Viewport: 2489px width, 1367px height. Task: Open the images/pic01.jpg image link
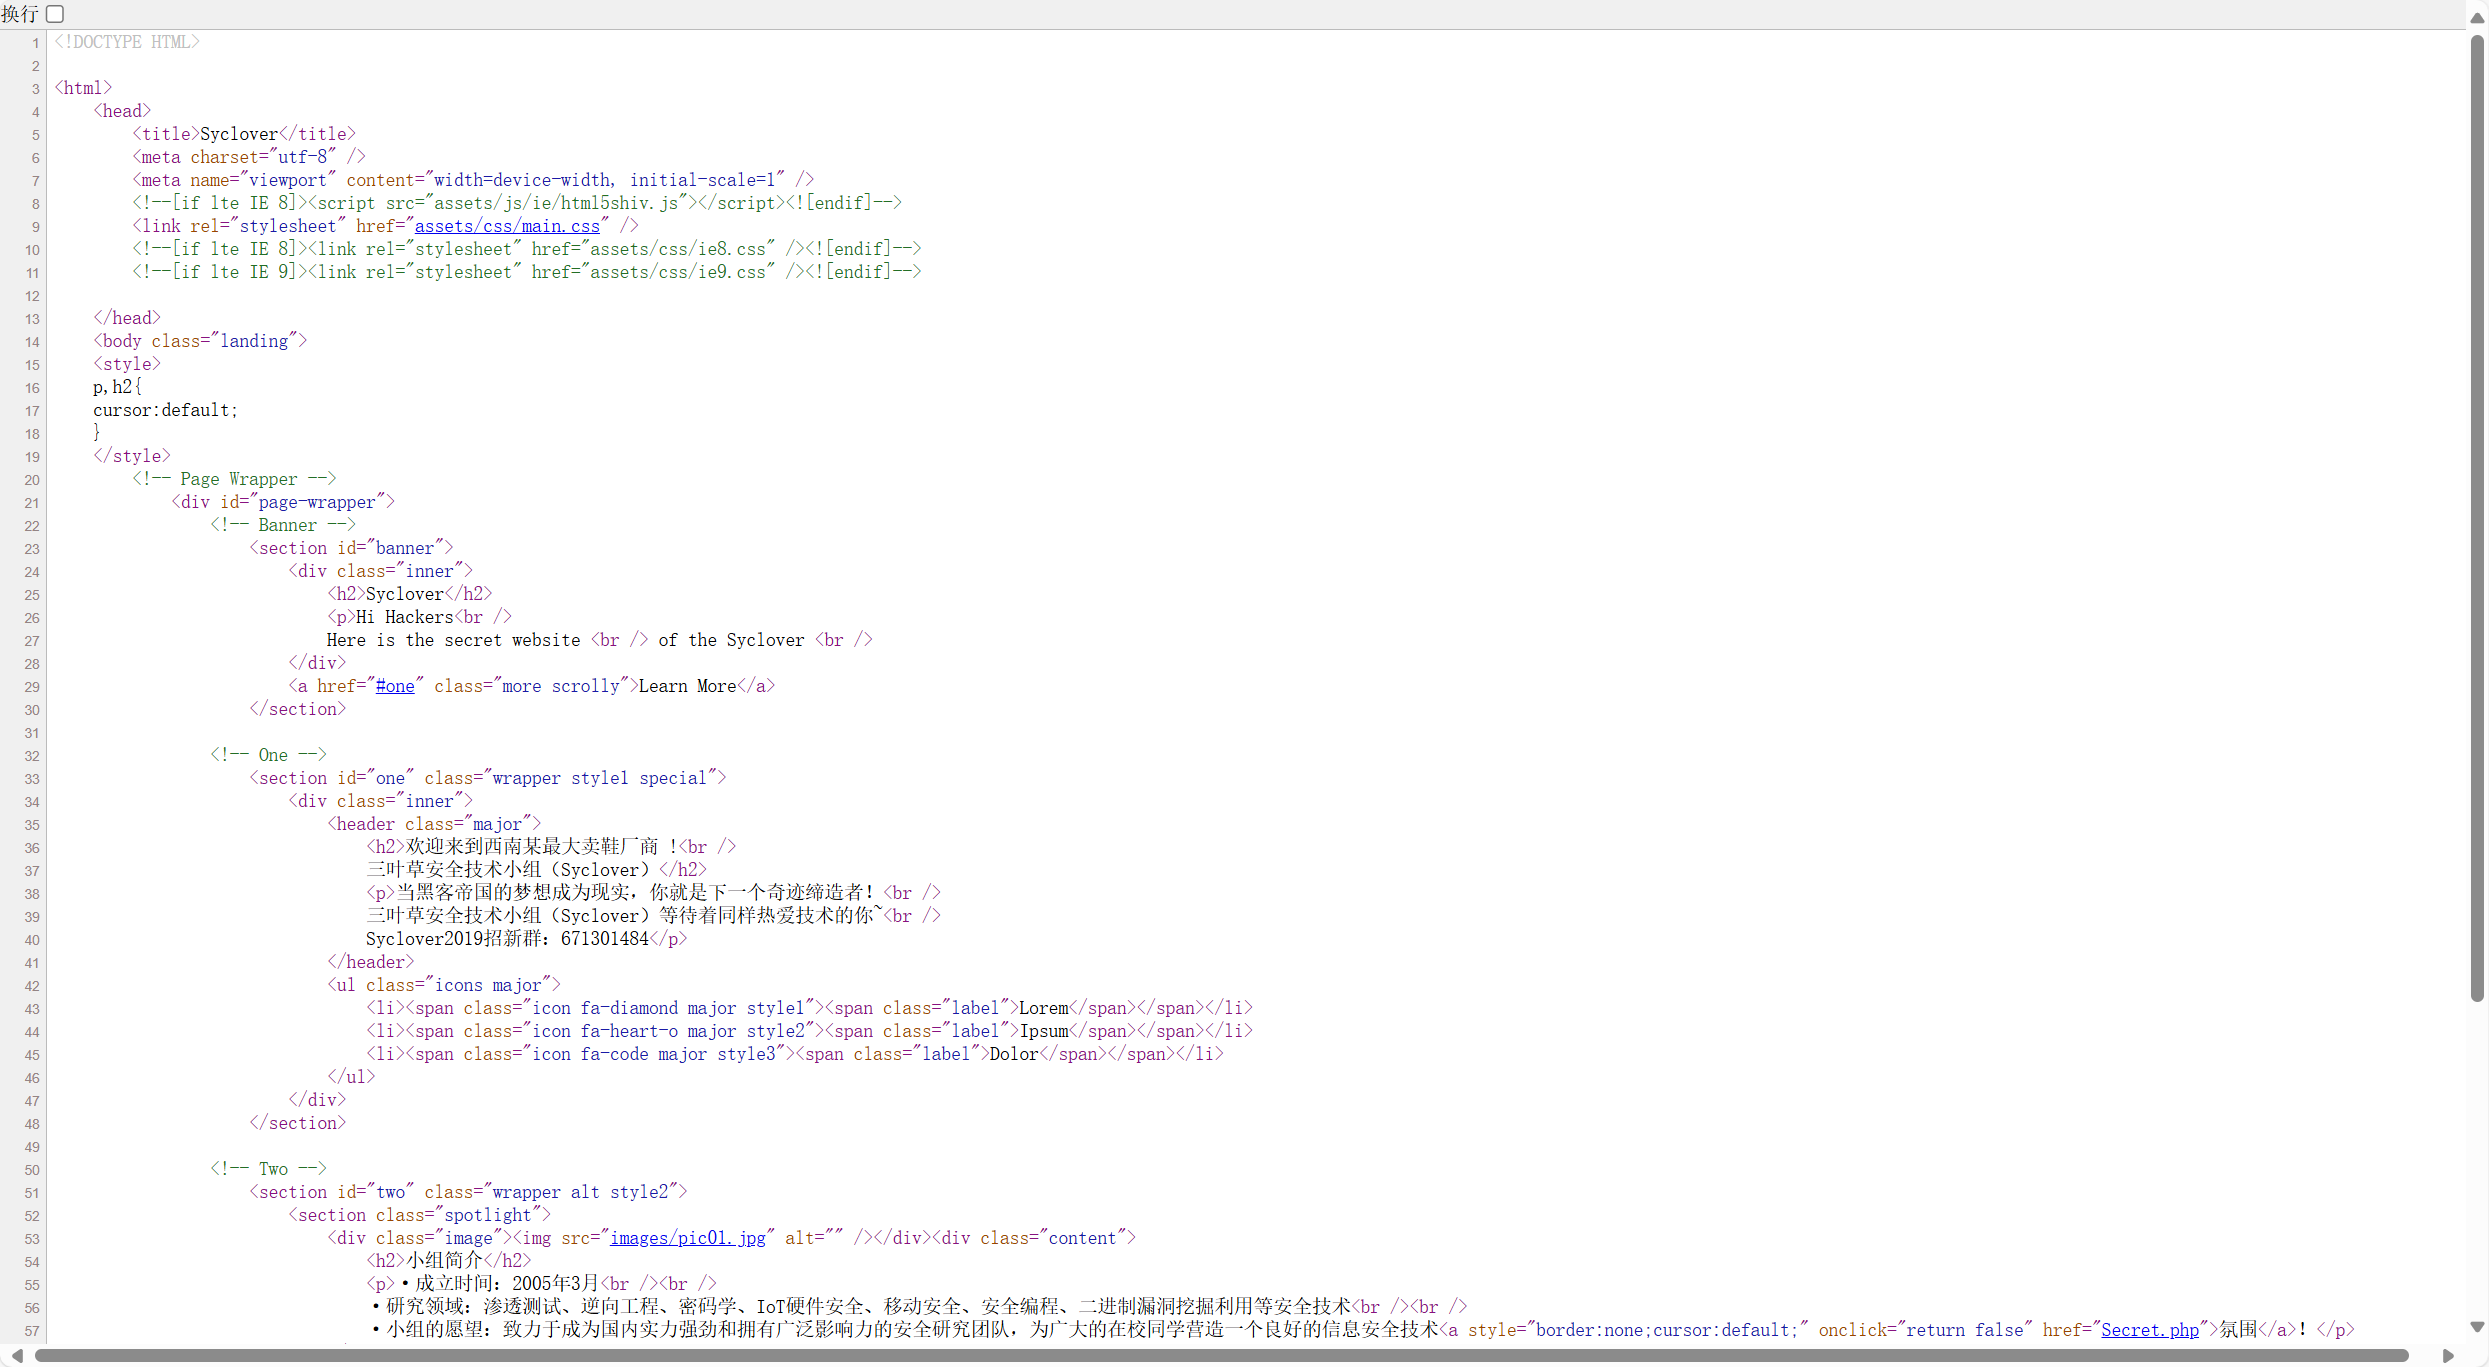tap(687, 1239)
